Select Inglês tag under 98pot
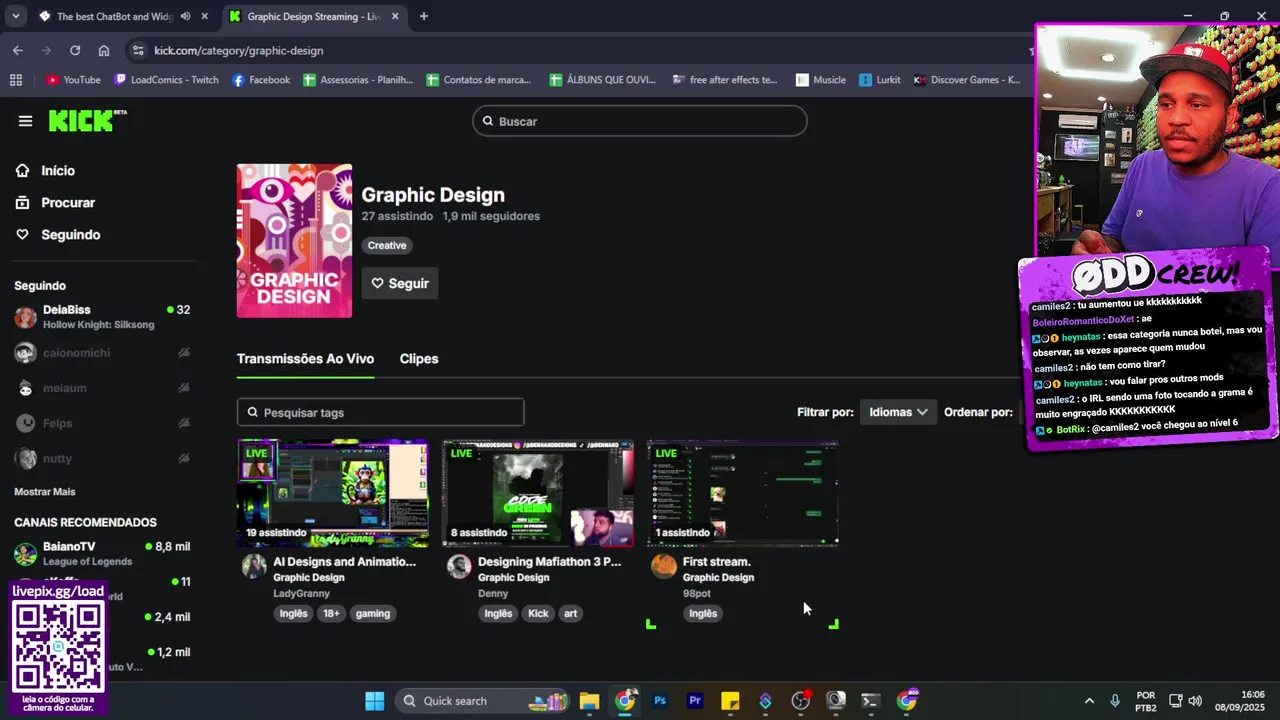The image size is (1280, 720). [x=703, y=614]
